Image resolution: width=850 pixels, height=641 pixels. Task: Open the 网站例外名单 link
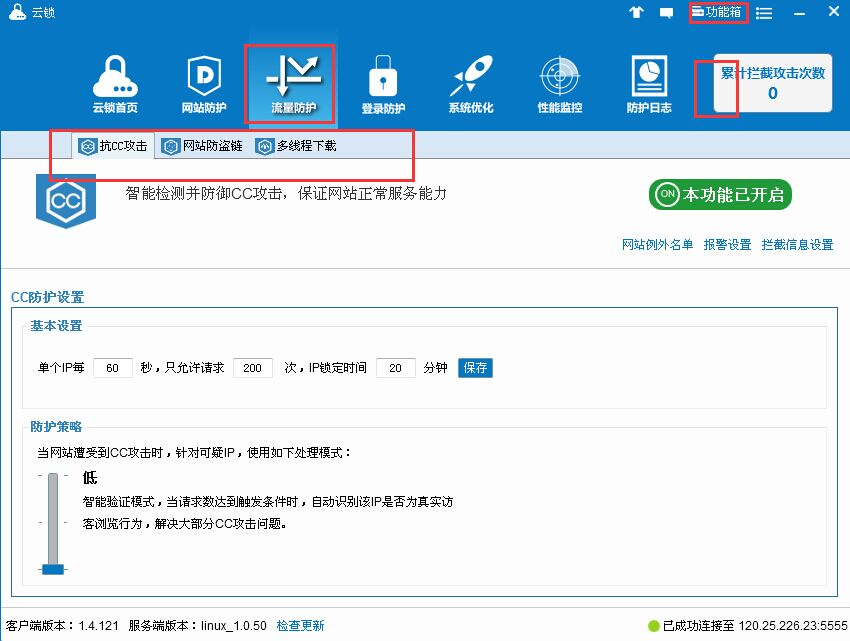(x=657, y=245)
